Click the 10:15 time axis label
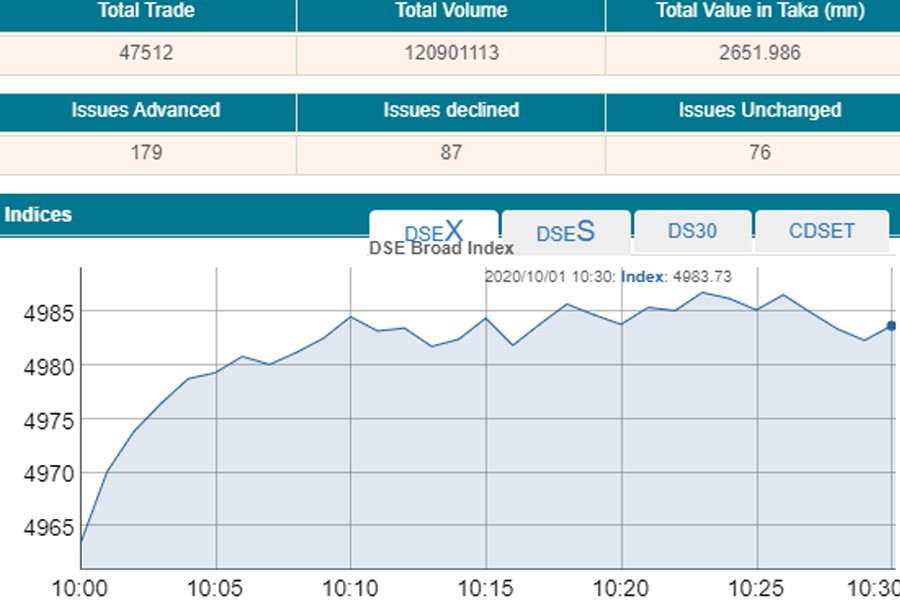The image size is (900, 600). click(485, 585)
